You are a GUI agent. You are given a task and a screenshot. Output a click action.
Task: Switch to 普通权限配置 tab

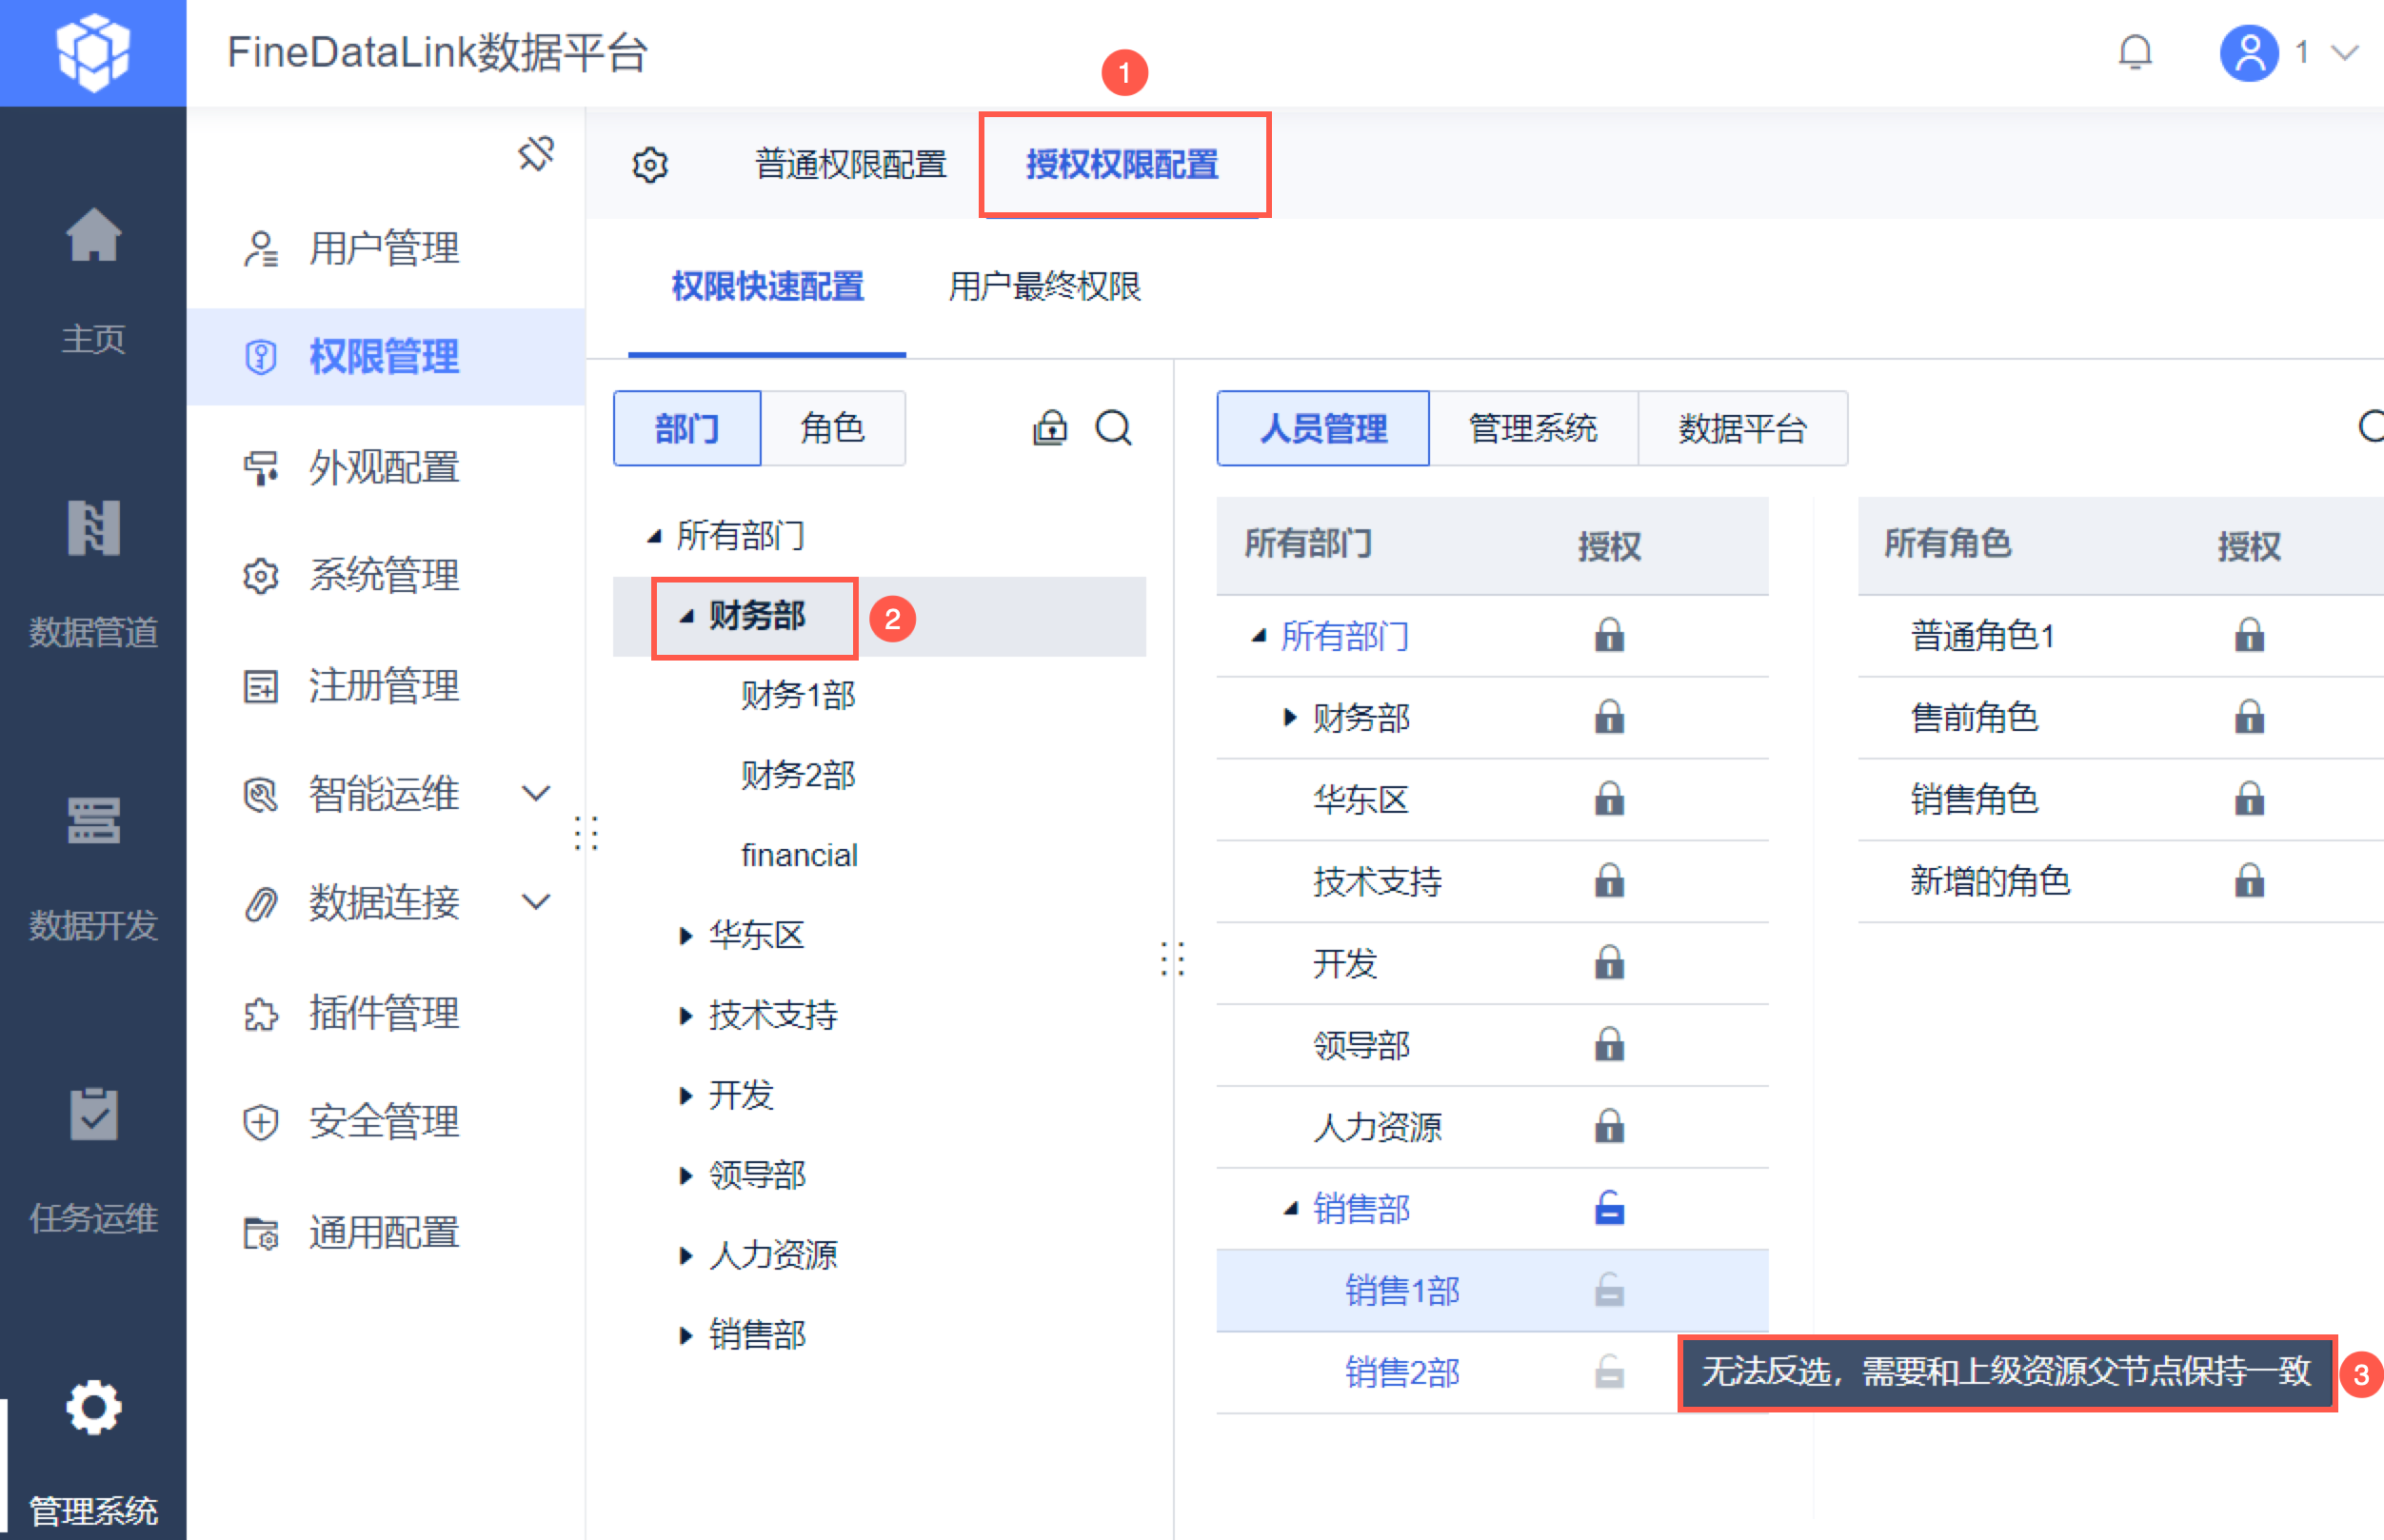coord(850,165)
